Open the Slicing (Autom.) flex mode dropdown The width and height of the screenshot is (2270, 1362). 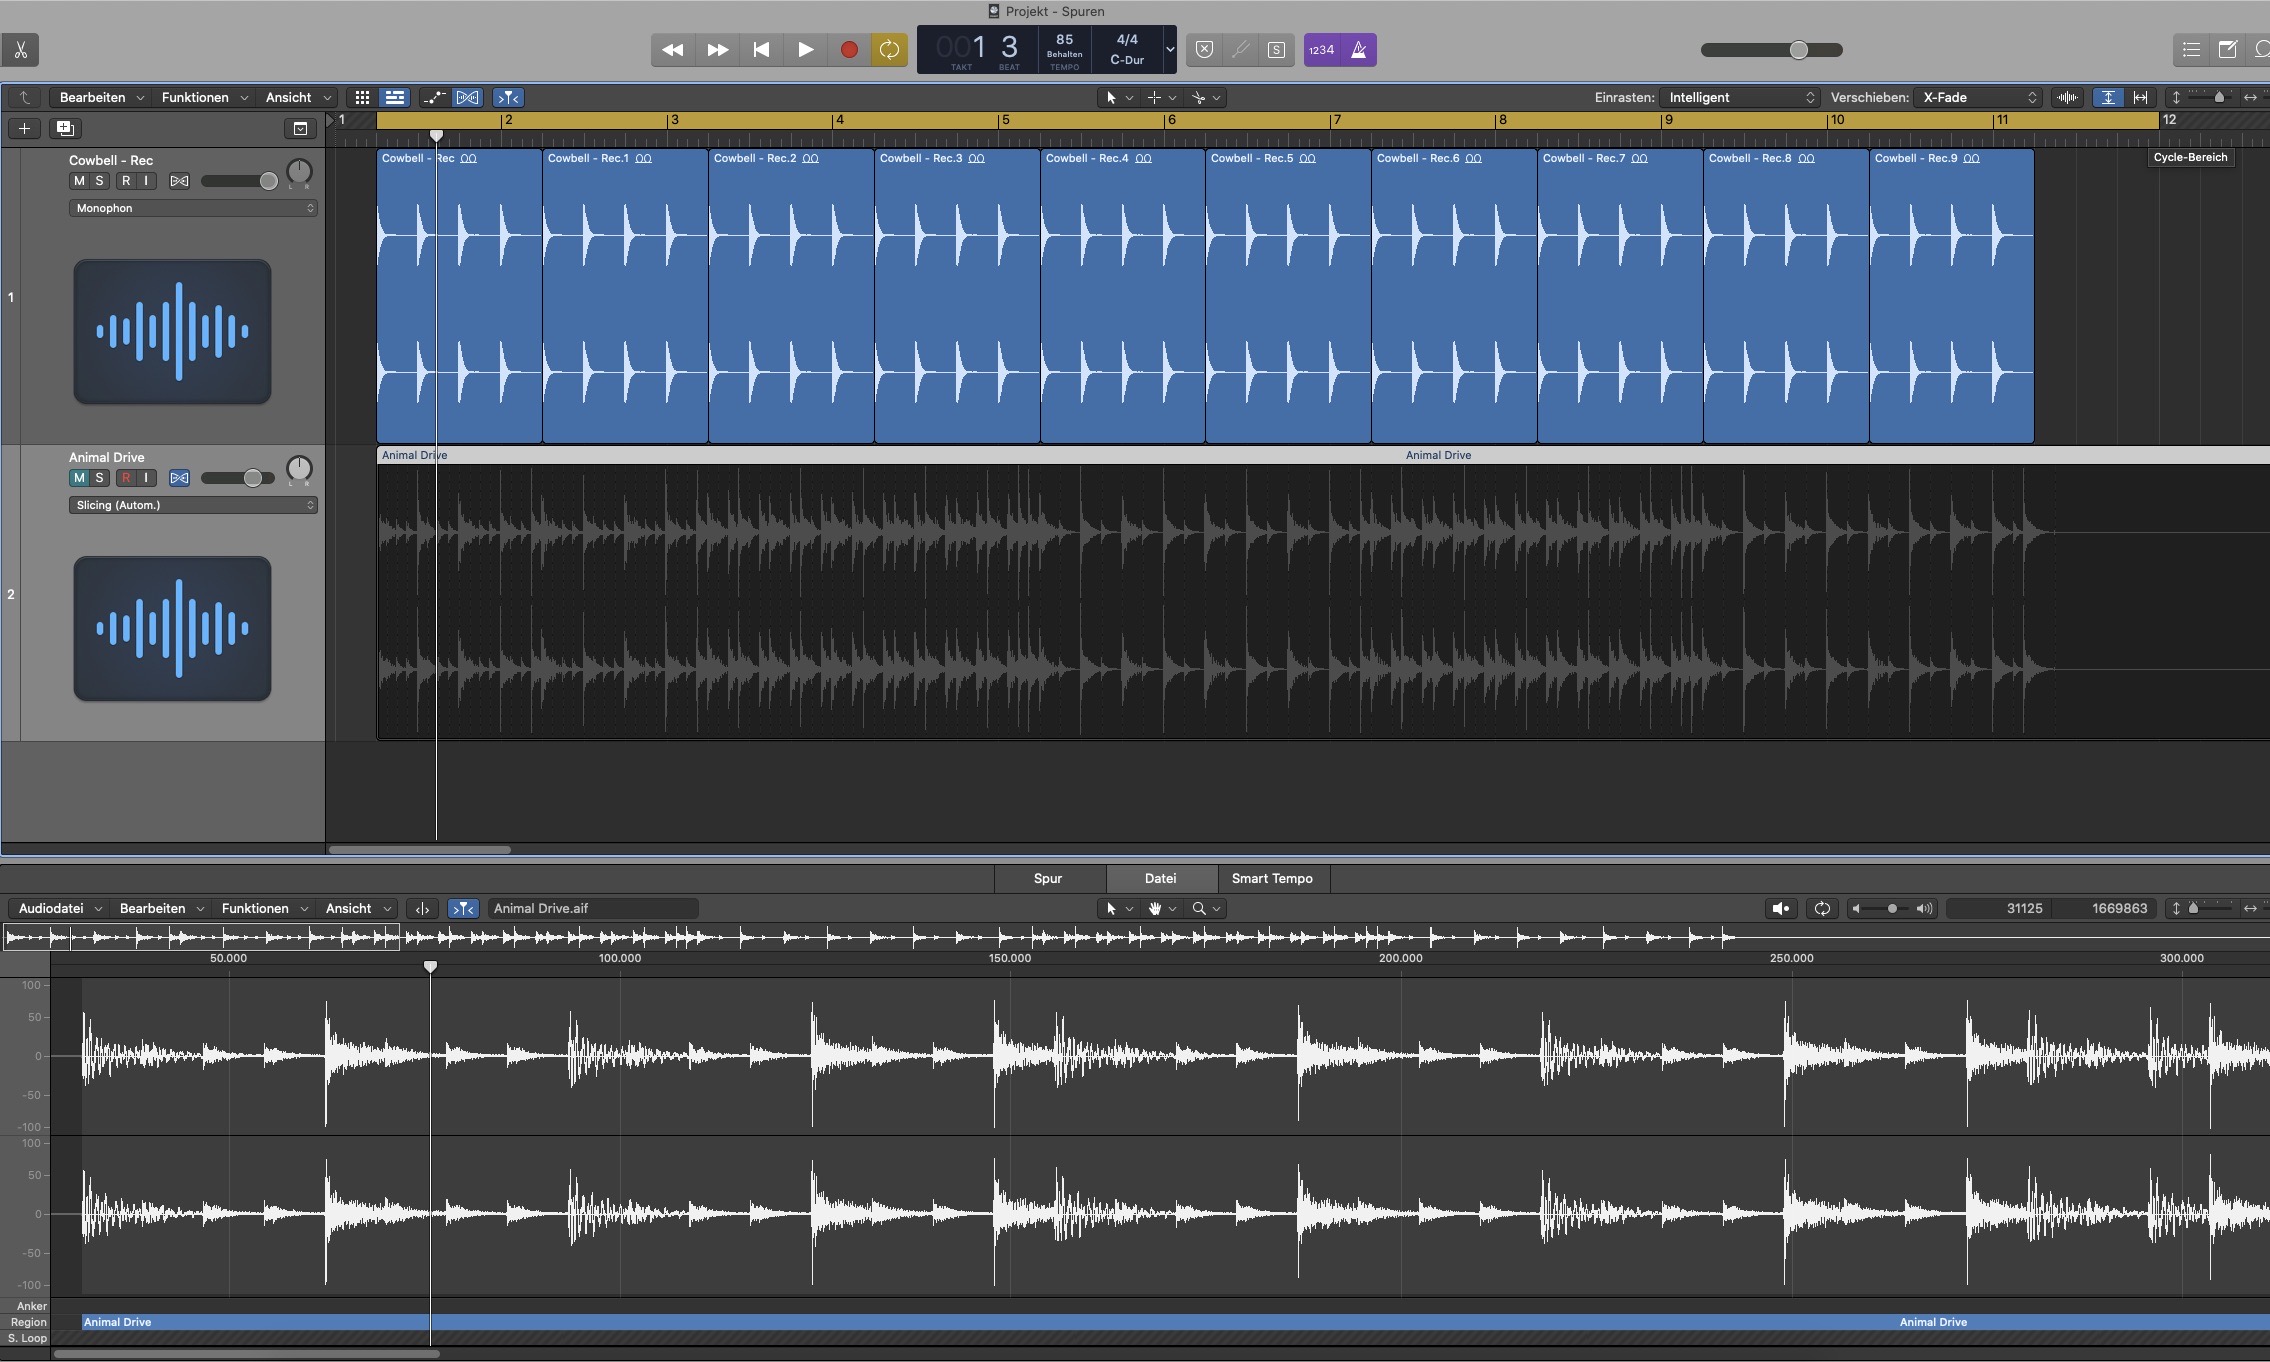pos(193,505)
